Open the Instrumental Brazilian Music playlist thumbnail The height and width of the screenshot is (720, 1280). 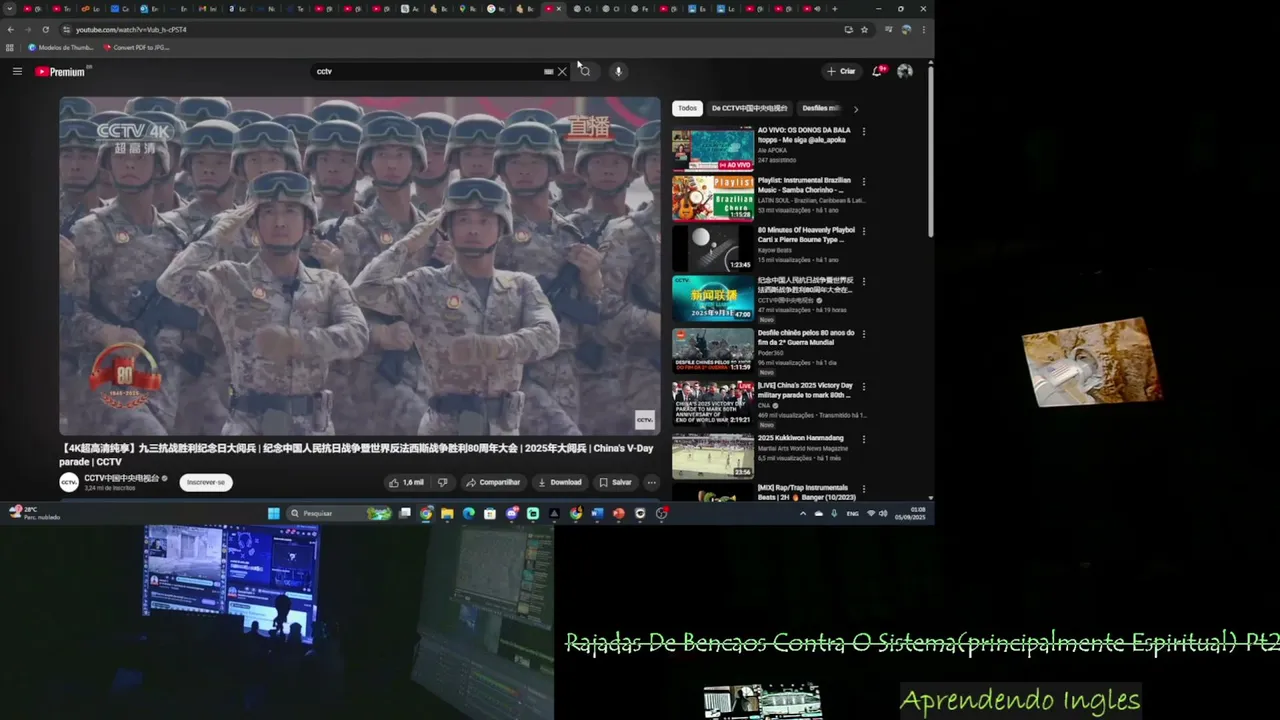pos(713,198)
